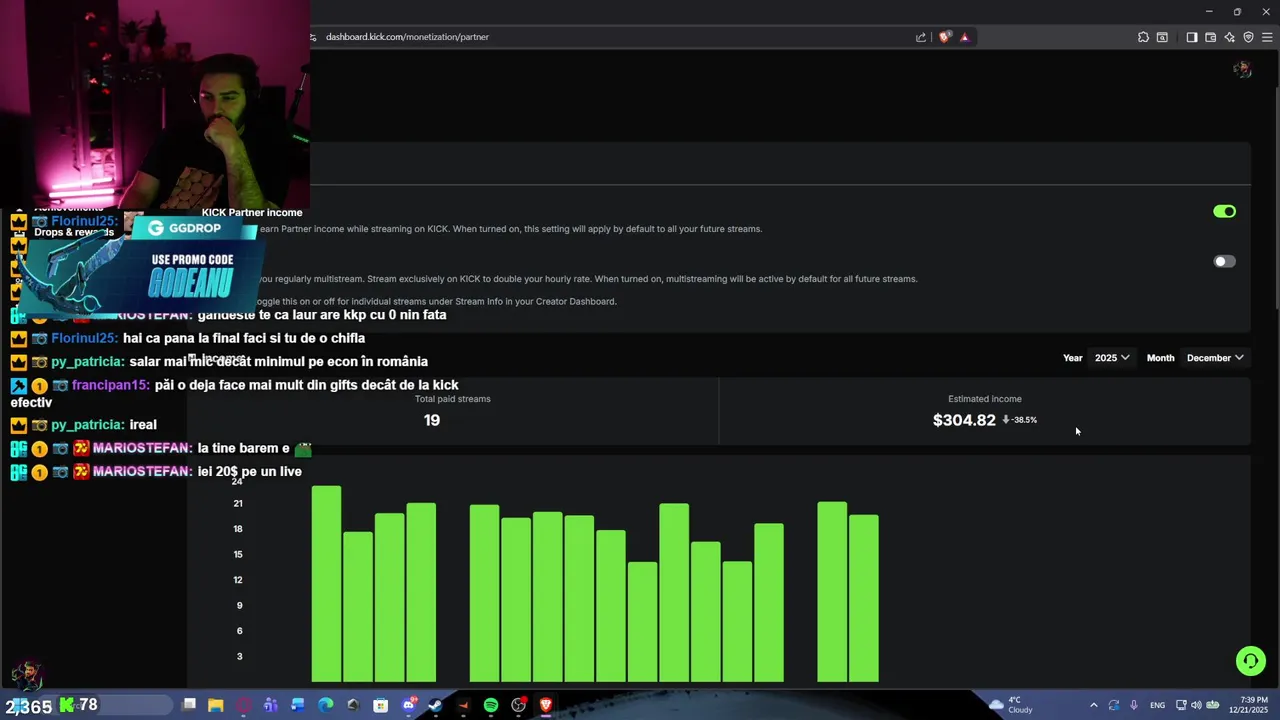The image size is (1280, 720).
Task: Open the Brave Wallet icon
Action: click(x=1210, y=37)
